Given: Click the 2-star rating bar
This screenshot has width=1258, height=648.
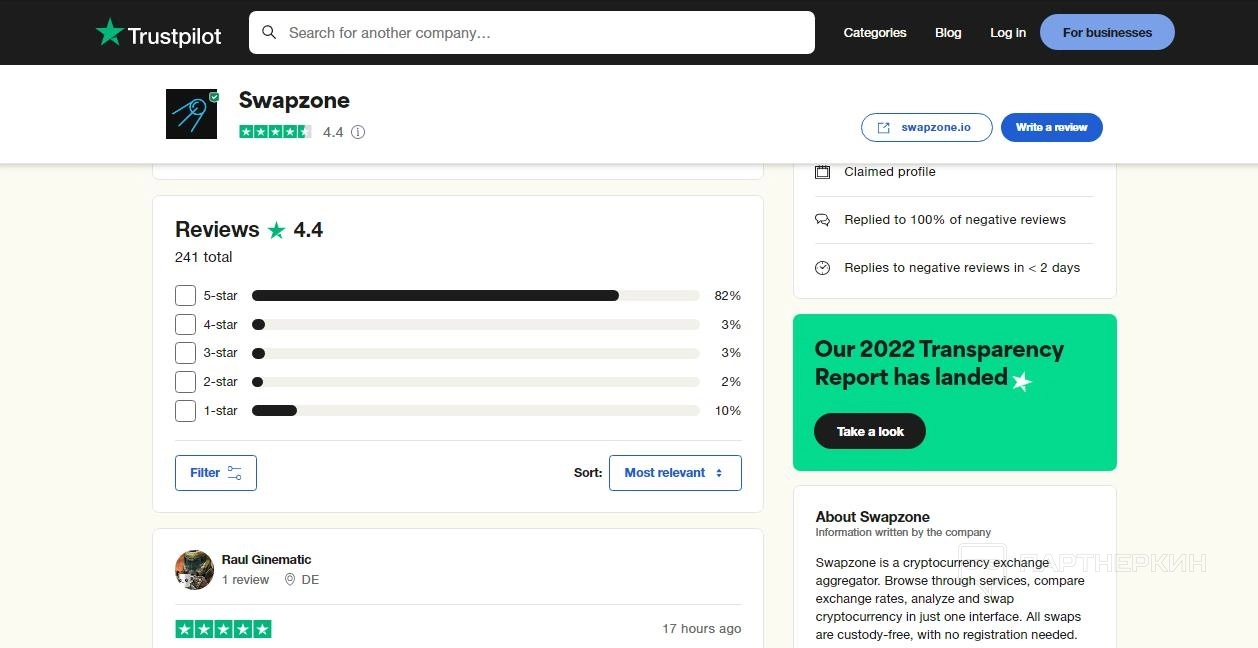Looking at the screenshot, I should [x=475, y=382].
